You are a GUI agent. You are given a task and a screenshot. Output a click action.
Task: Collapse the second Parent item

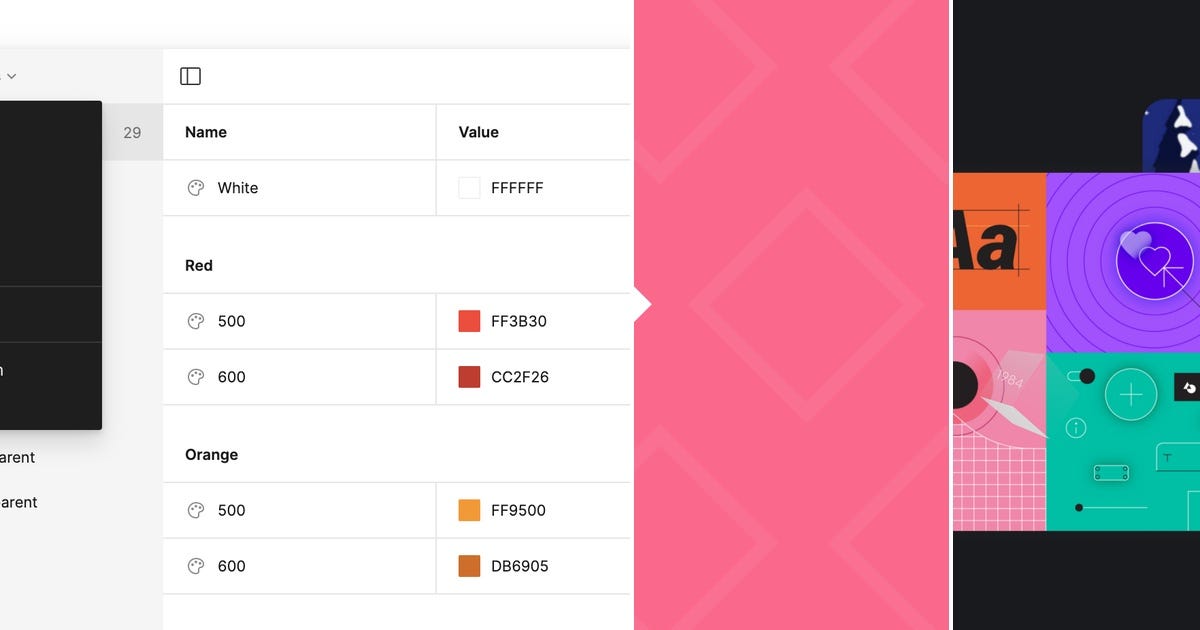17,502
